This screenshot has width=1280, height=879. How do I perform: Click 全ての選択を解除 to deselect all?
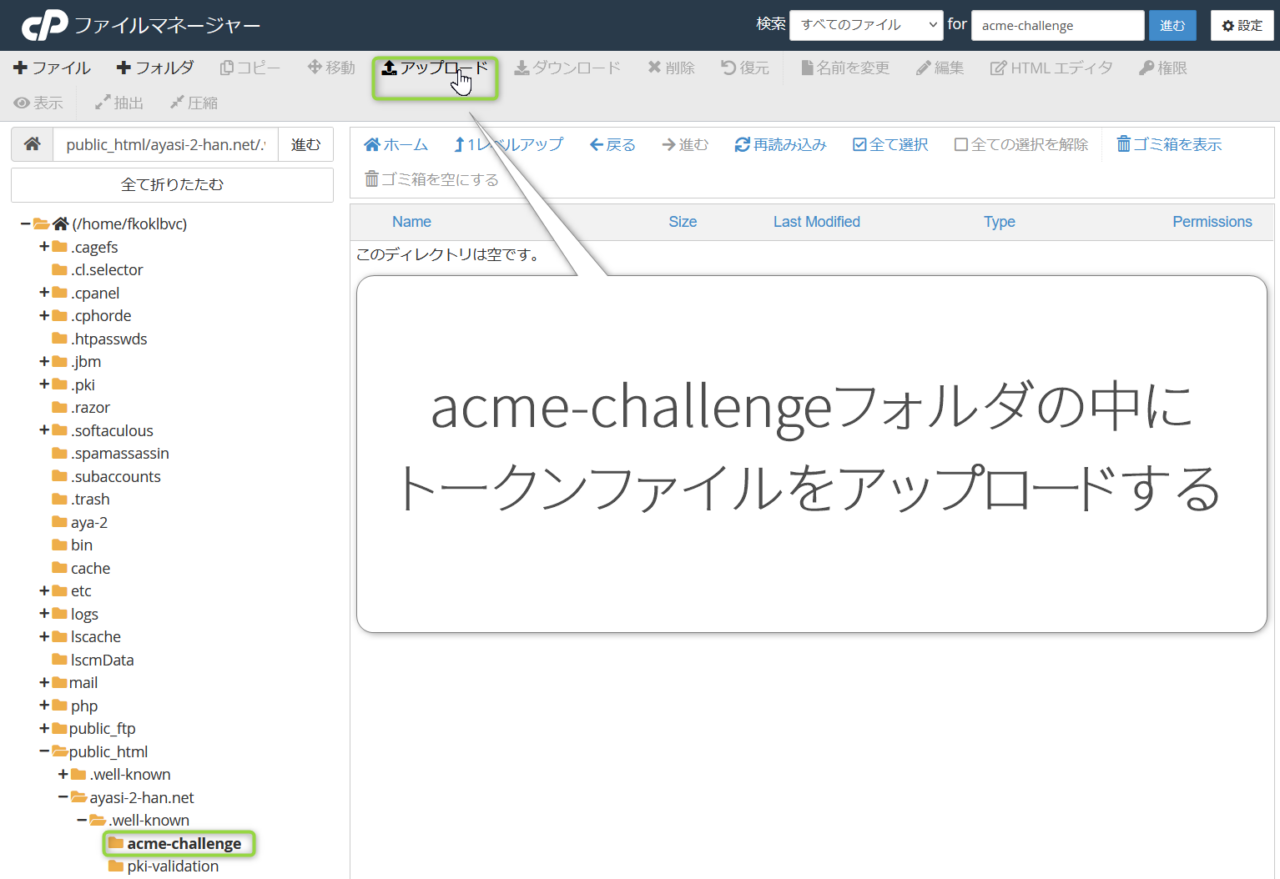[1021, 144]
